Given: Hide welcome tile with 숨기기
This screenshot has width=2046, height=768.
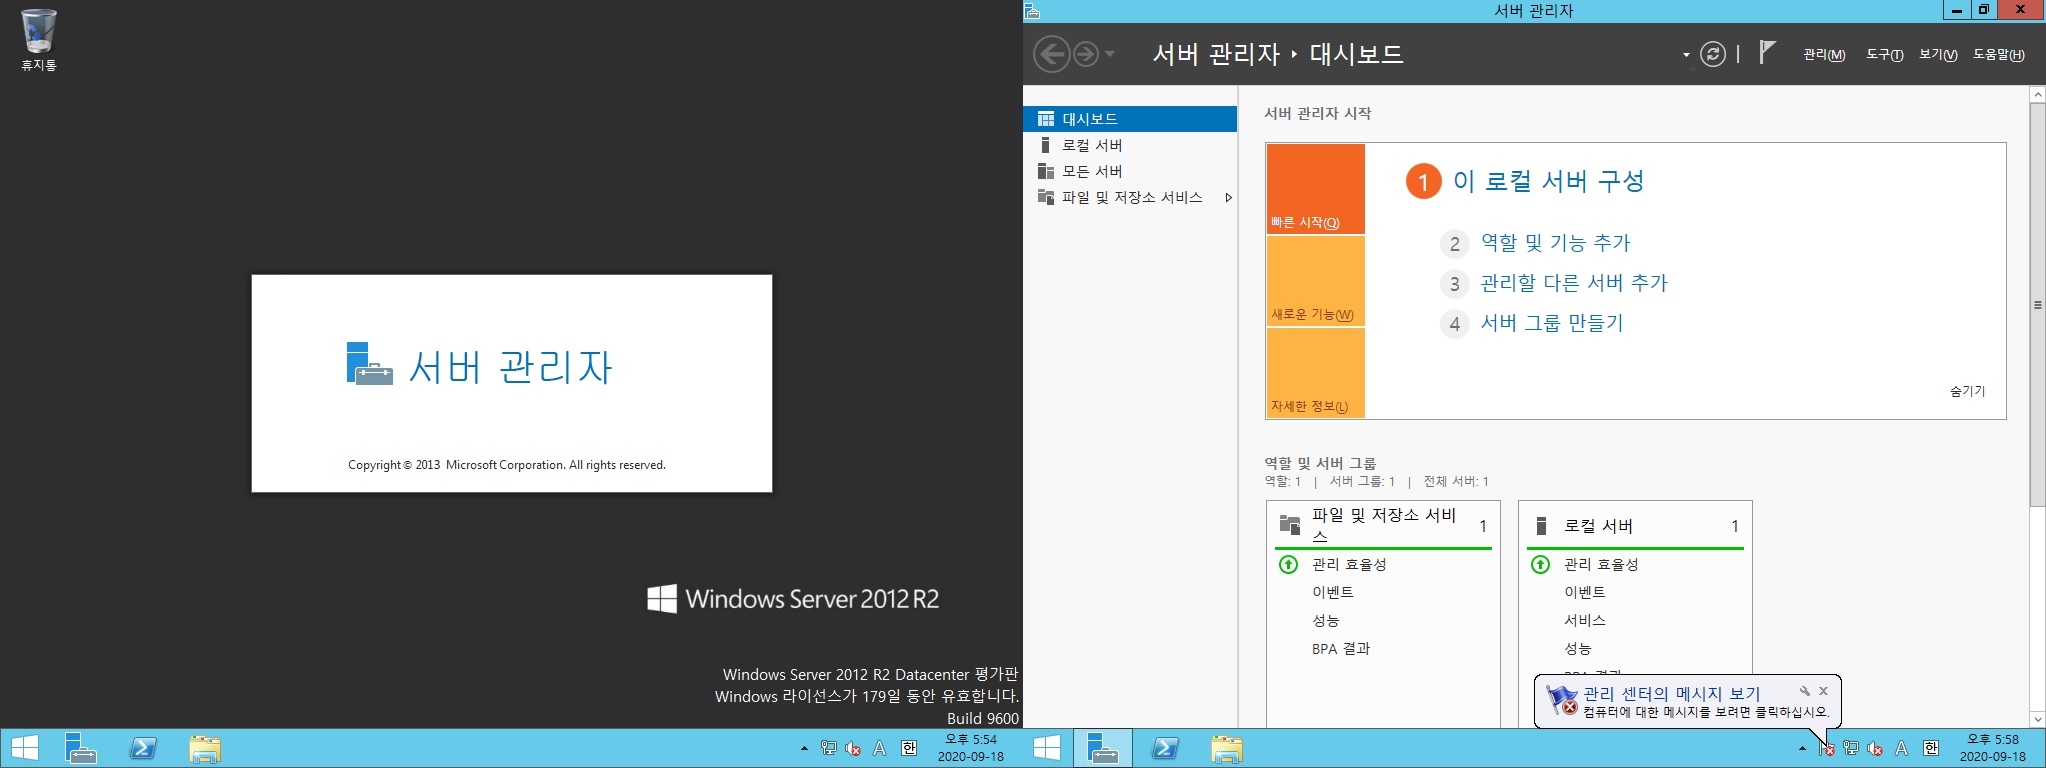Looking at the screenshot, I should (1967, 391).
